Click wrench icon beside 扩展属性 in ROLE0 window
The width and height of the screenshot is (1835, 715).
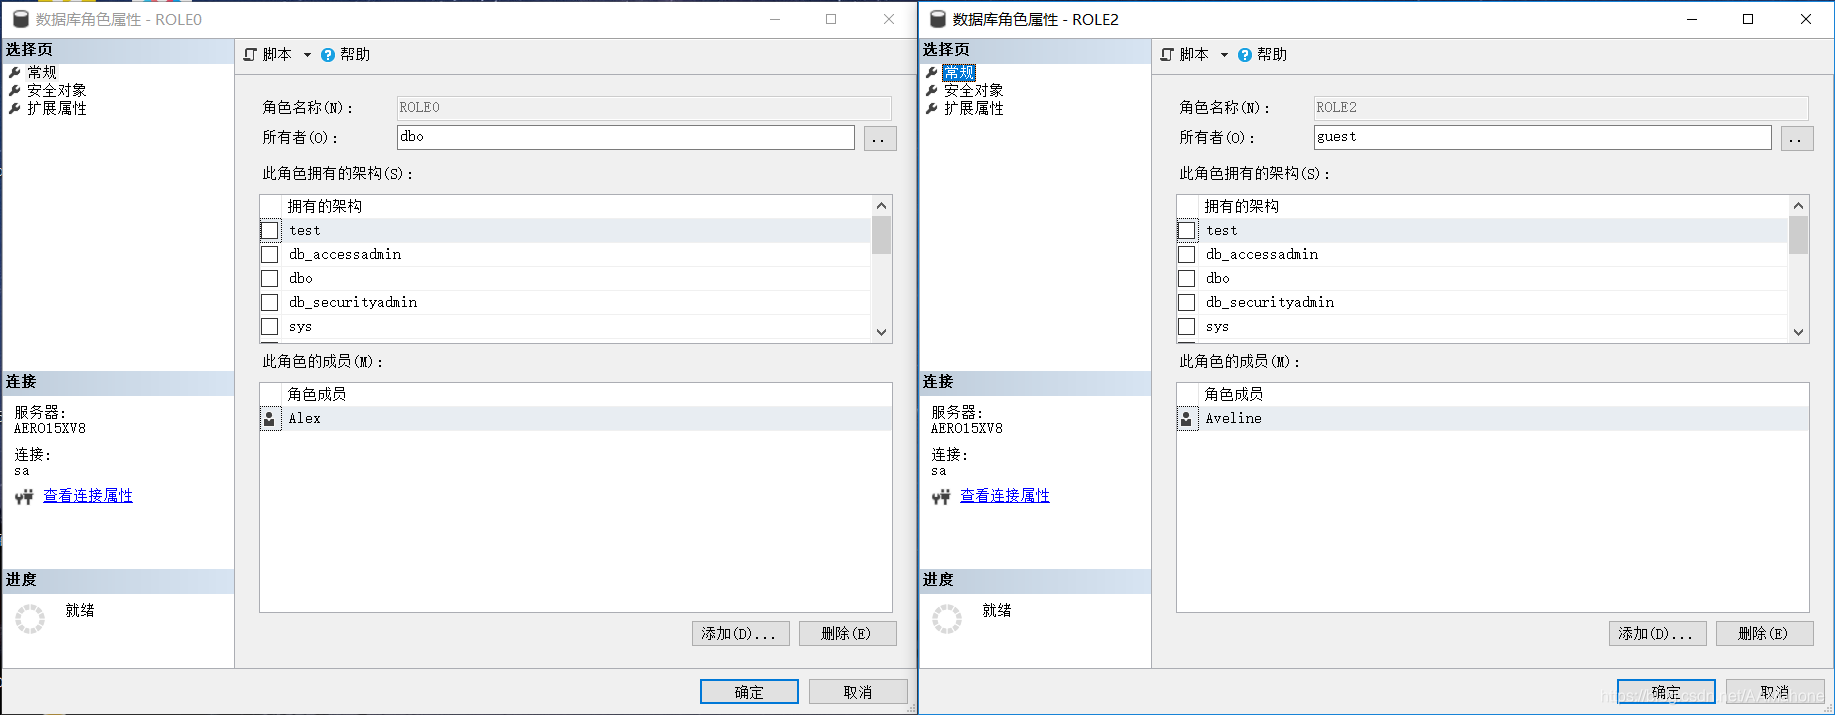[x=15, y=109]
